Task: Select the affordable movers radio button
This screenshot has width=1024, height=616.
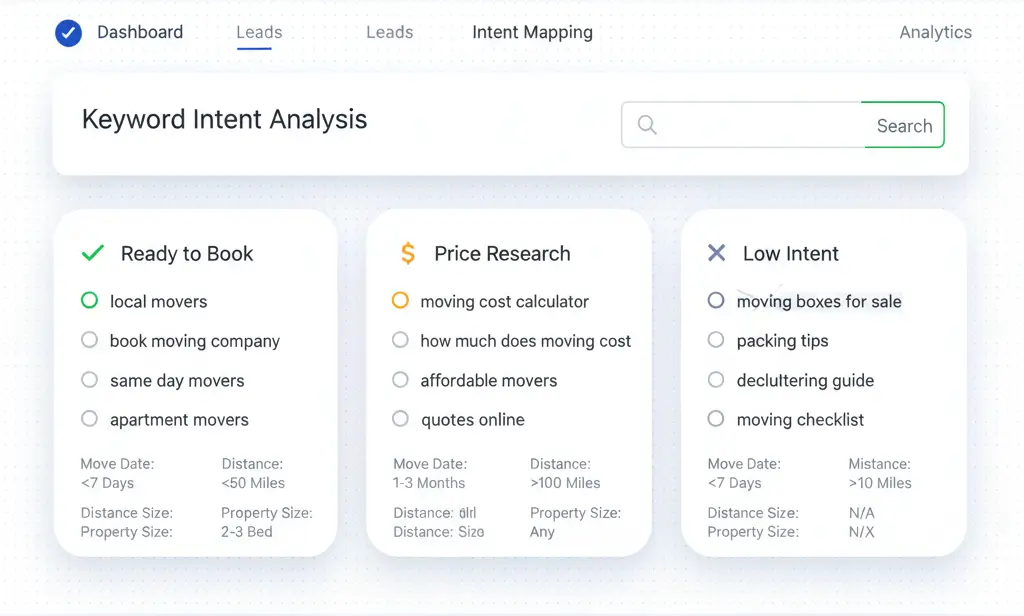Action: coord(400,380)
